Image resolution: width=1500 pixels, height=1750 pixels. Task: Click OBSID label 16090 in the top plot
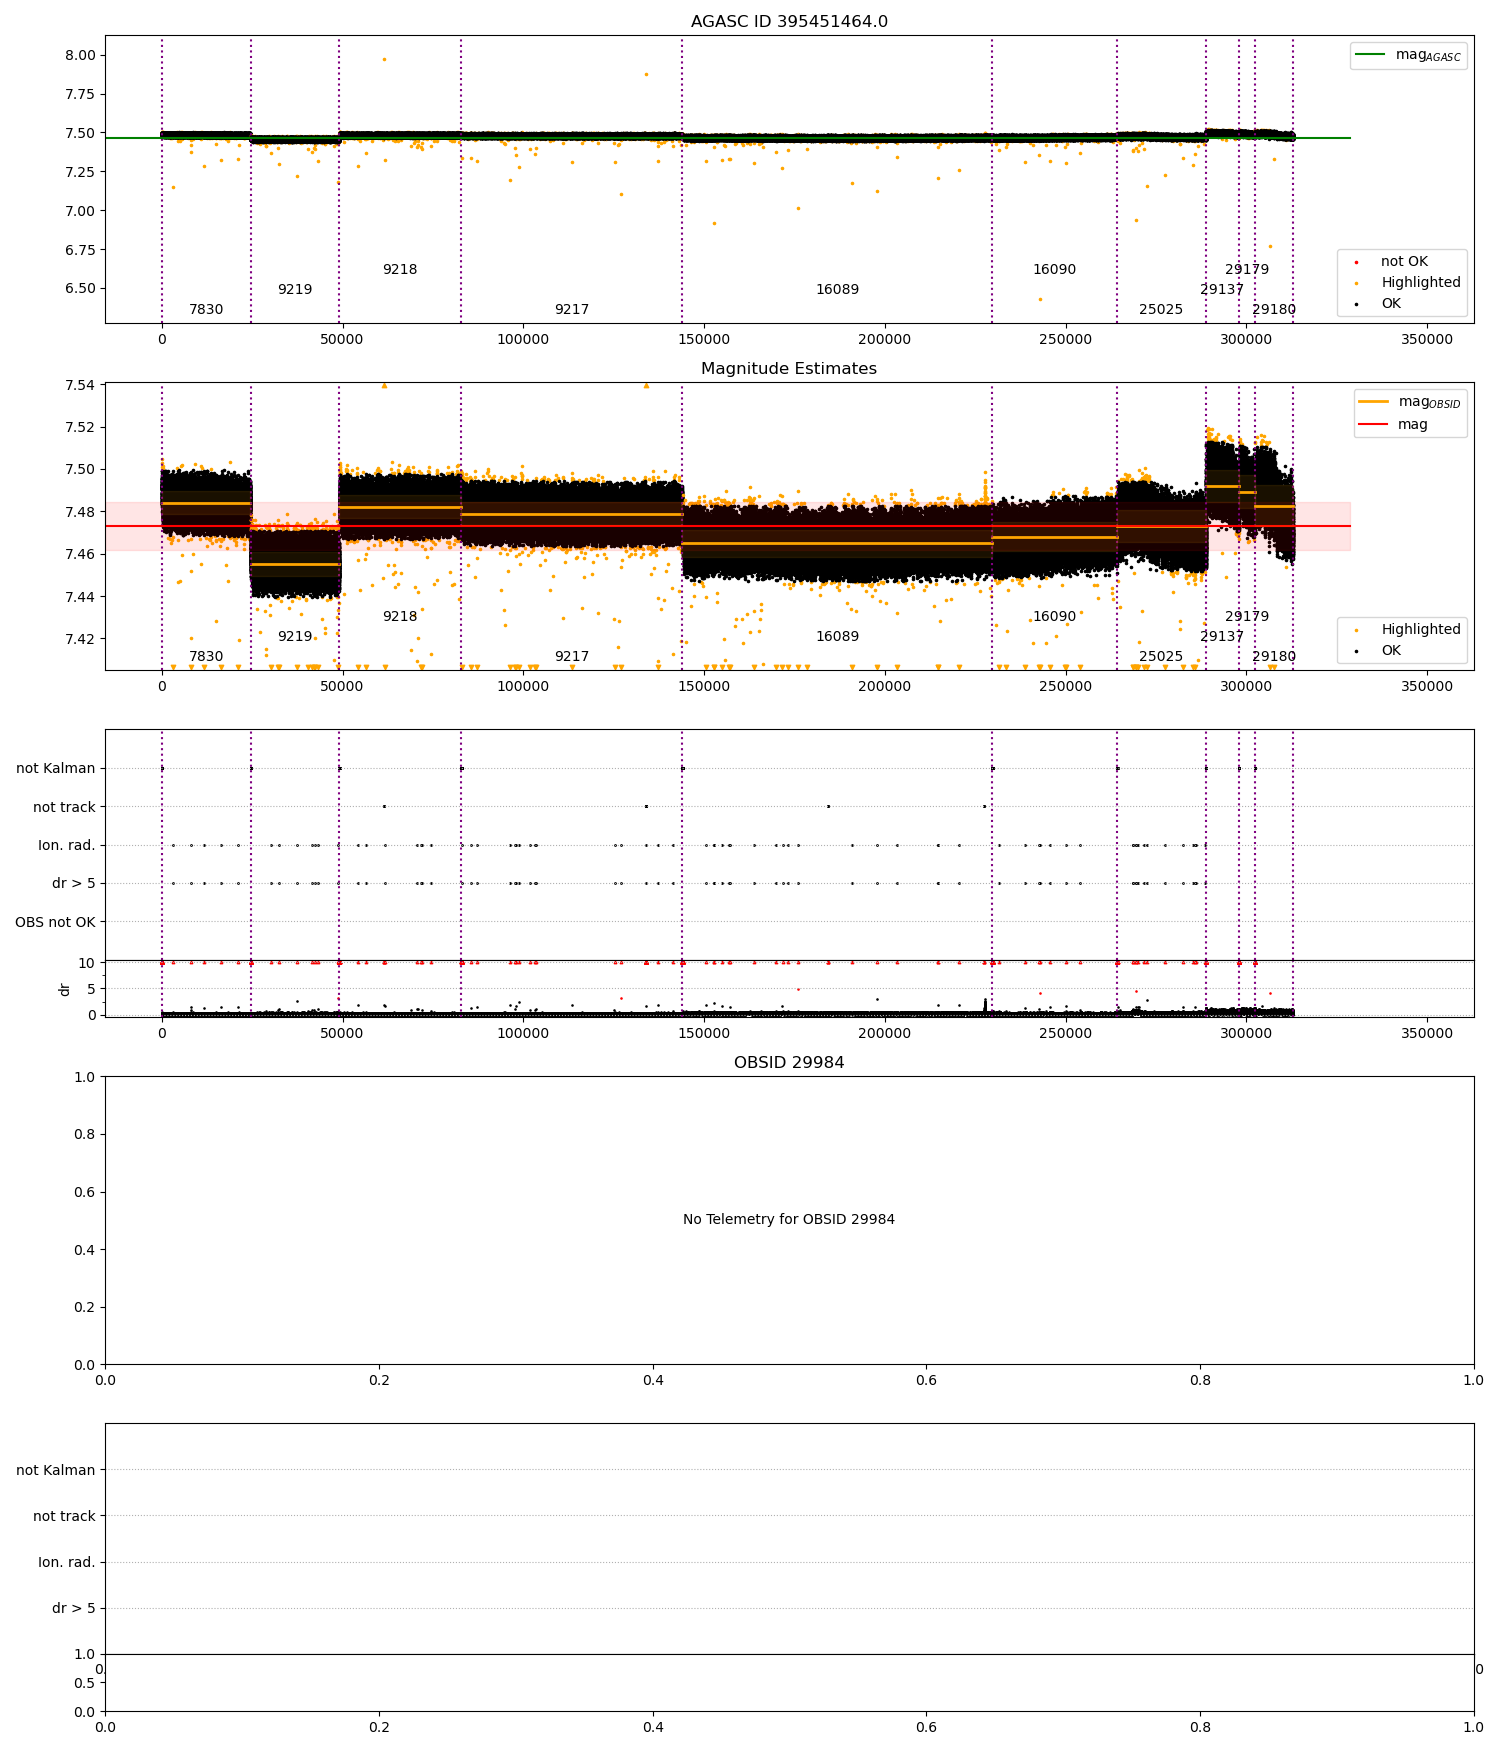(1054, 270)
